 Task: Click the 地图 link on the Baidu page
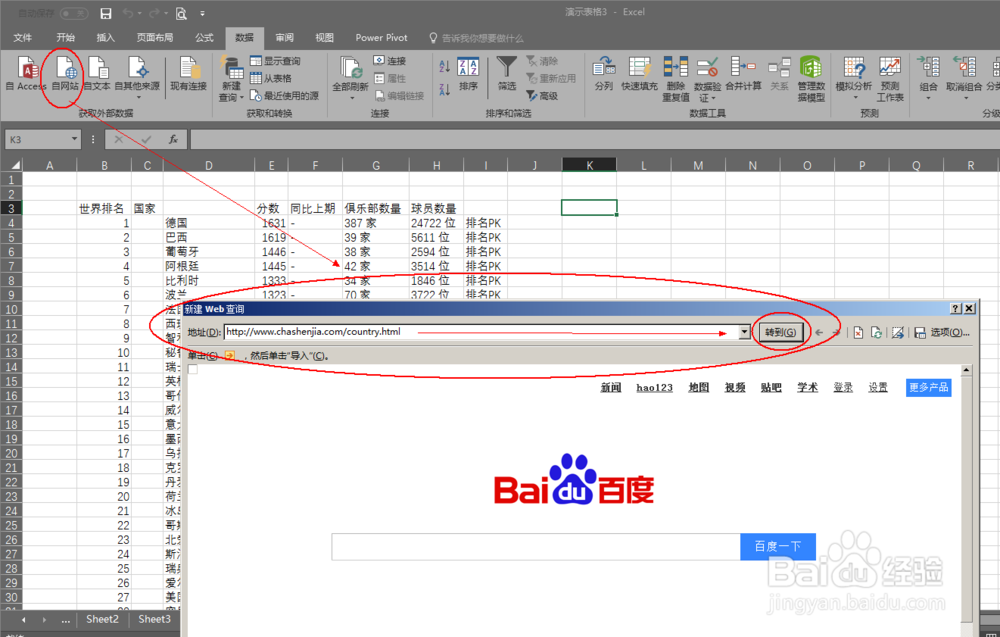pos(698,387)
